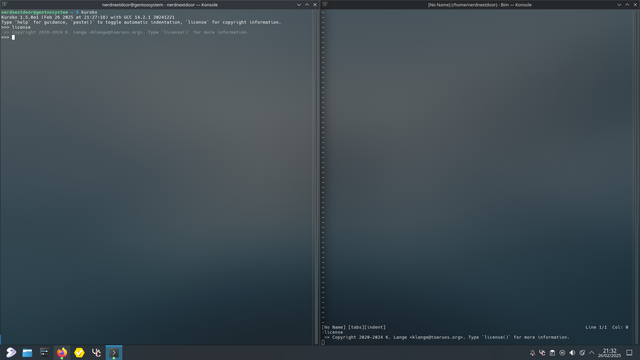640x360 pixels.
Task: Open the network connections tray icon
Action: pyautogui.click(x=562, y=353)
